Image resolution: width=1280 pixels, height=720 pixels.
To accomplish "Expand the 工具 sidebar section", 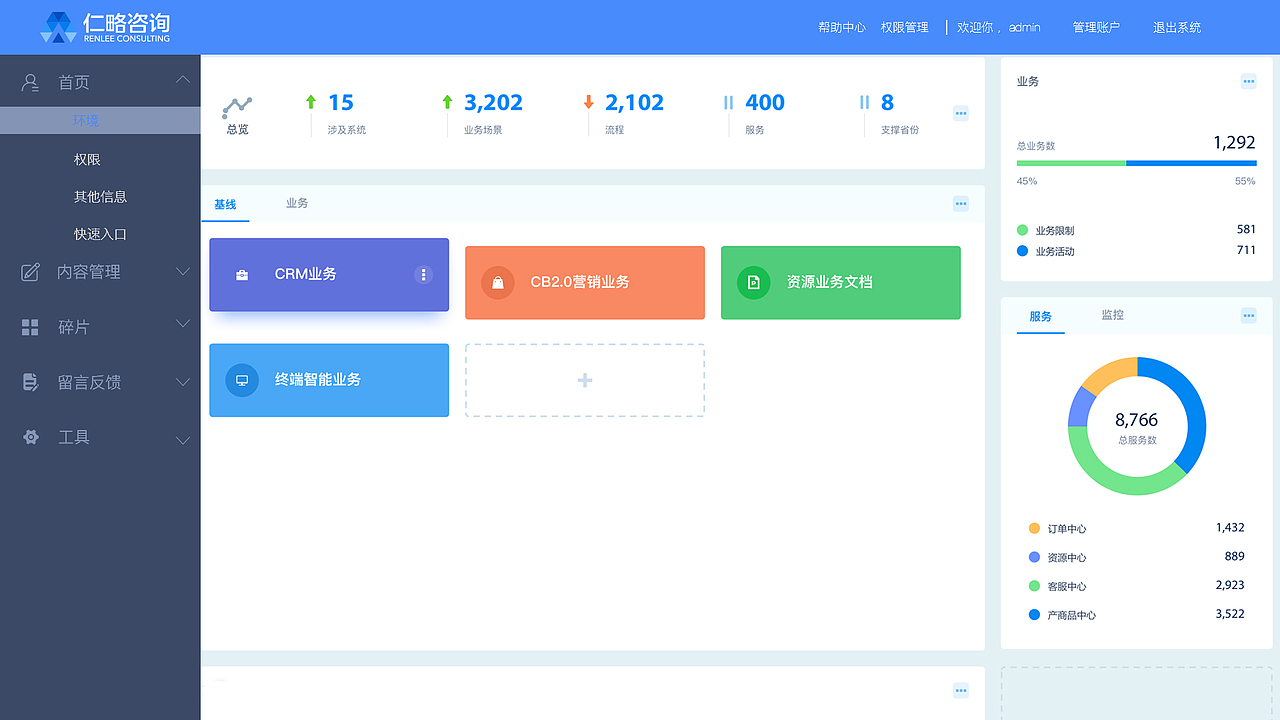I will [x=183, y=438].
